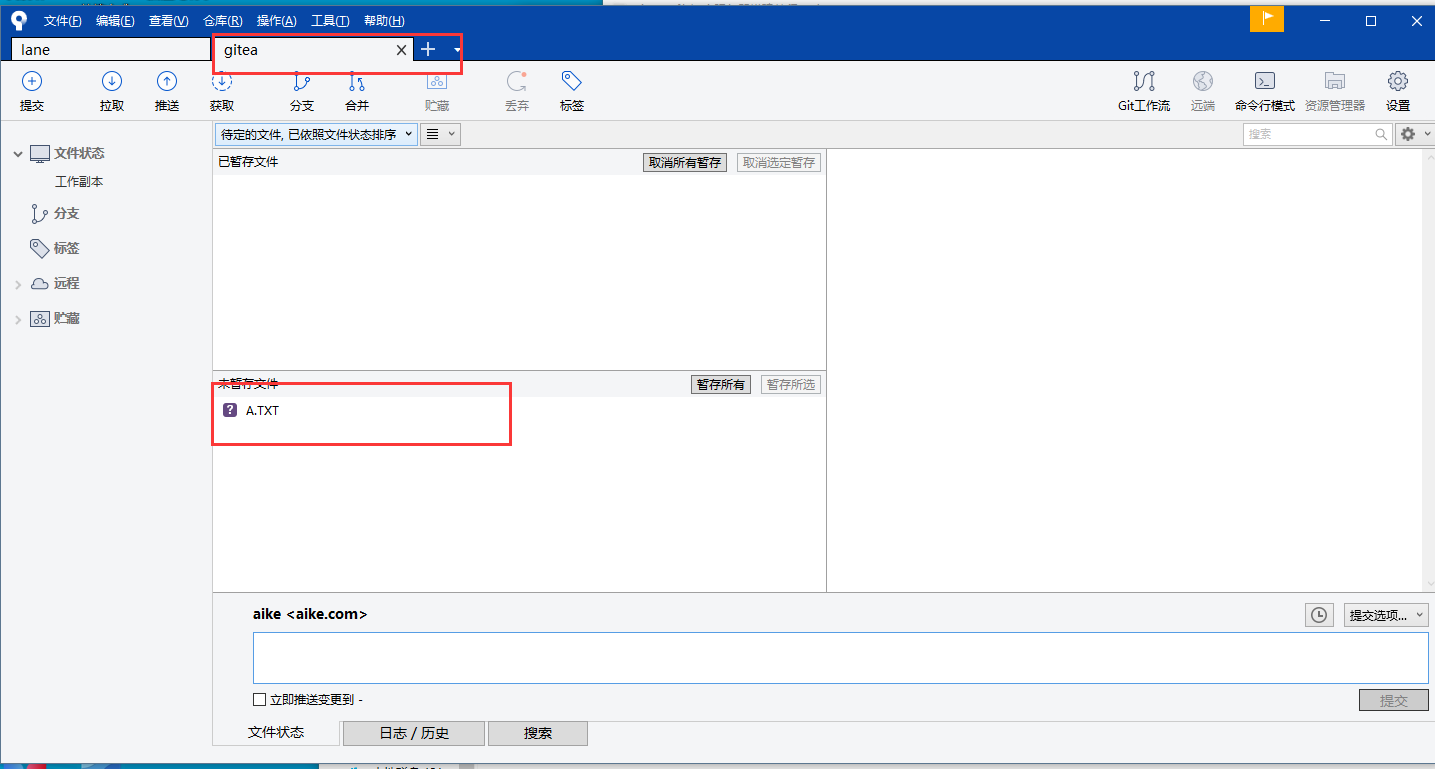Click the 贮藏 (Stash) toolbar icon
This screenshot has height=769, width=1435.
click(437, 82)
